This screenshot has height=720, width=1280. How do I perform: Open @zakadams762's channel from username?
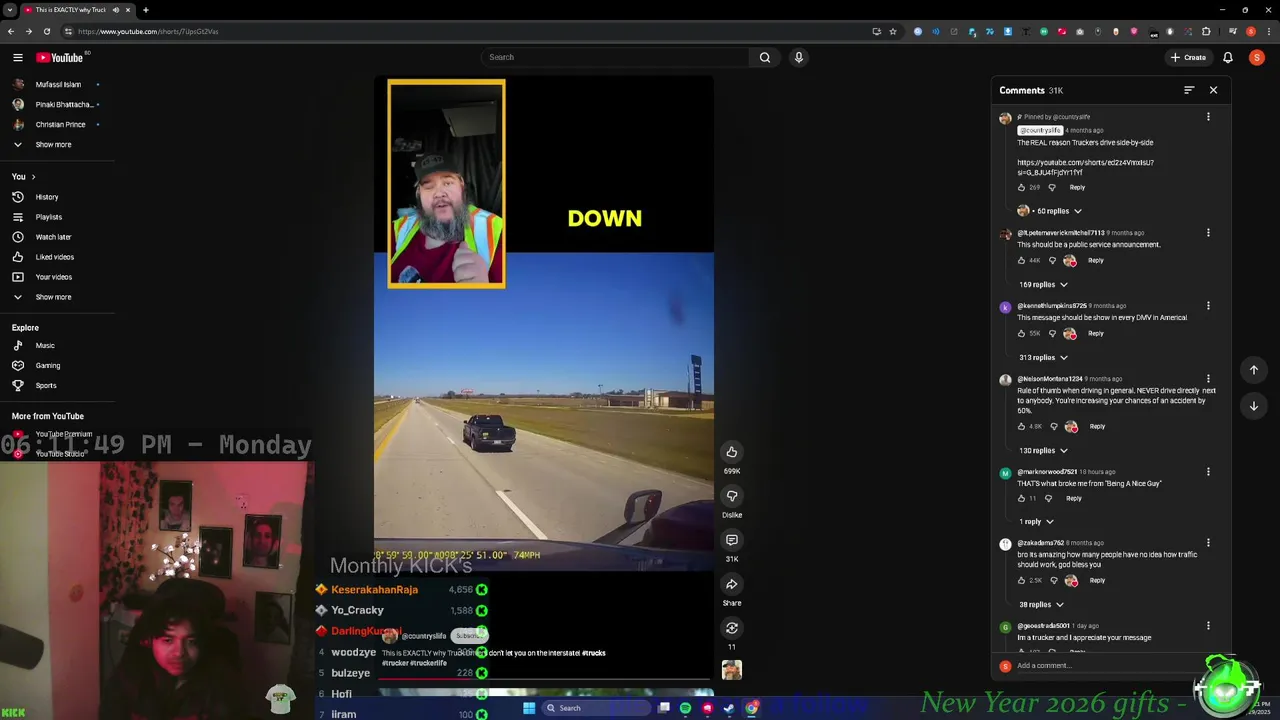click(1040, 543)
